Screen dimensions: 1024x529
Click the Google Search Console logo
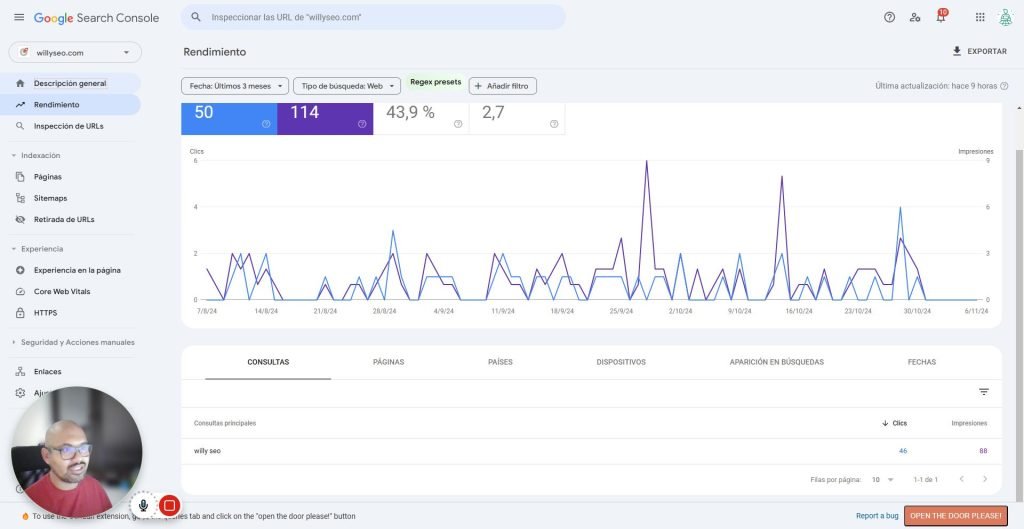click(97, 18)
